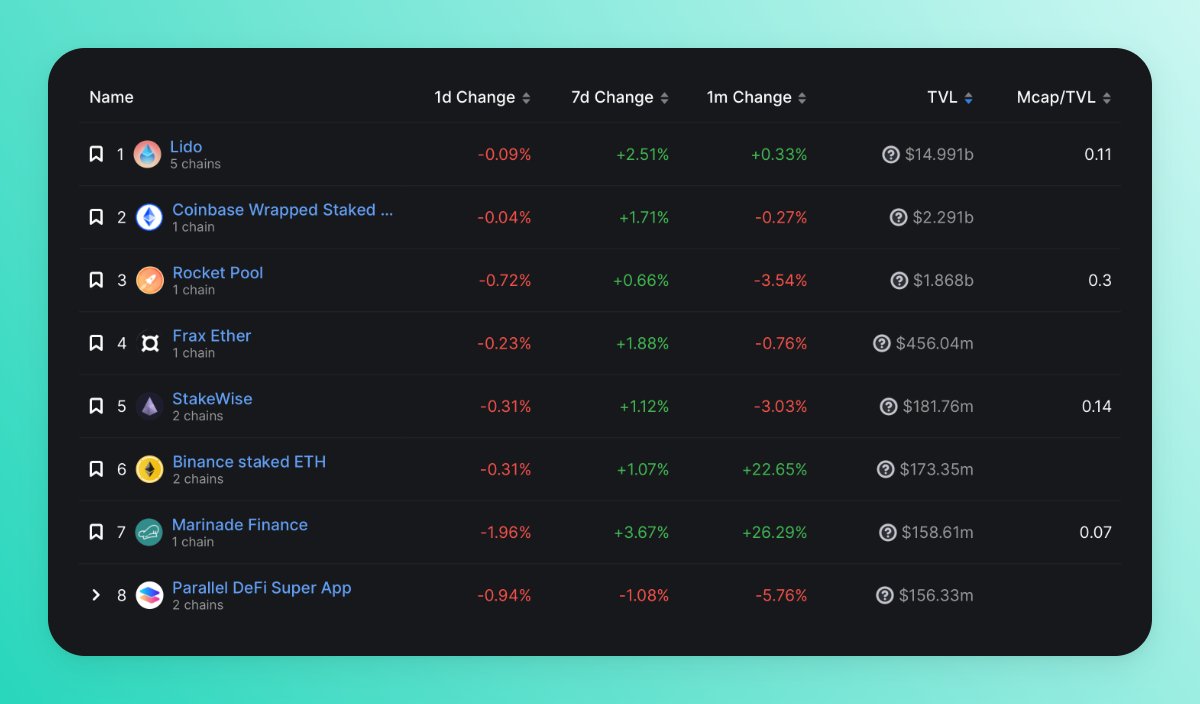The width and height of the screenshot is (1200, 704).
Task: Bookmark the StakeWise row
Action: pyautogui.click(x=96, y=406)
